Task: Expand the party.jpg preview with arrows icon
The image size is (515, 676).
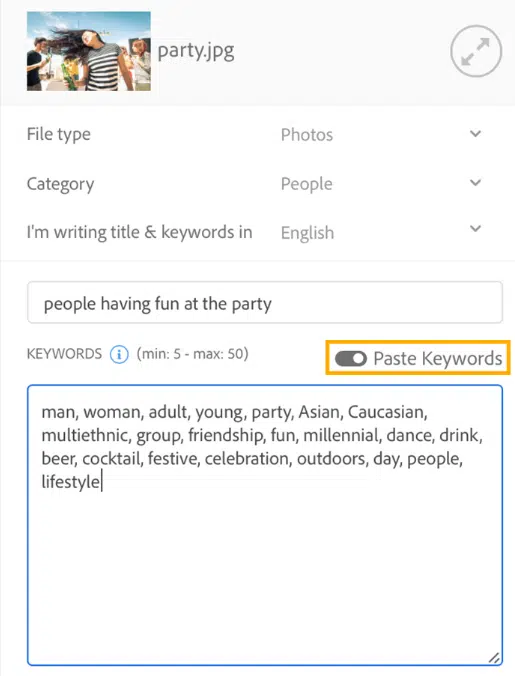Action: pos(476,51)
